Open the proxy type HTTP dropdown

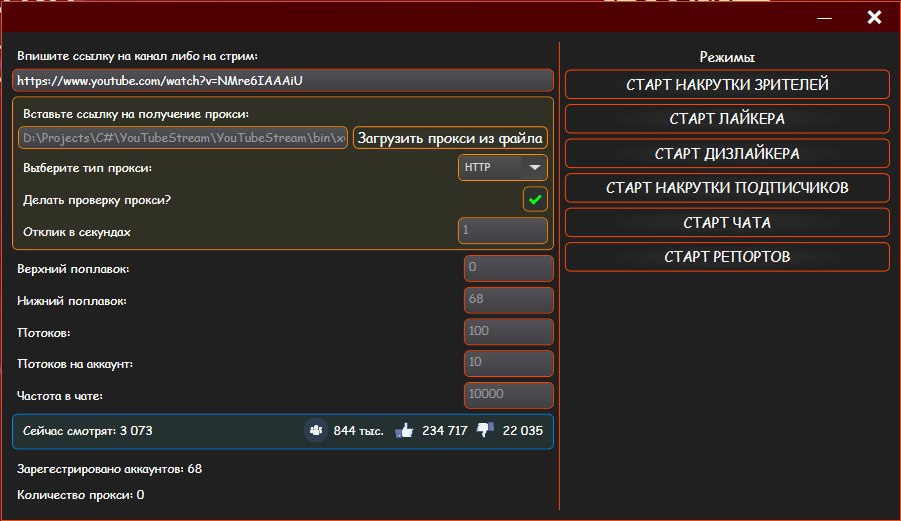(503, 167)
